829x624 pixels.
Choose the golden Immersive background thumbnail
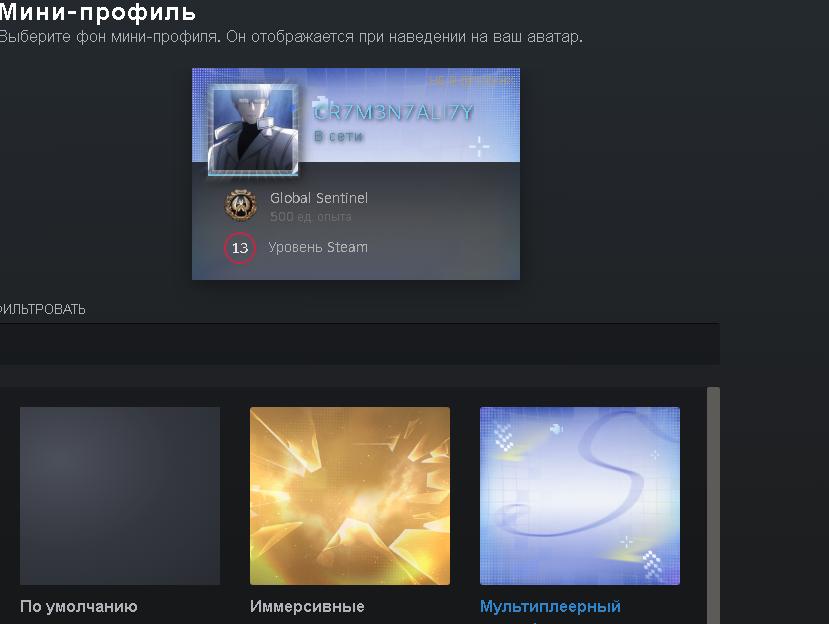point(350,495)
